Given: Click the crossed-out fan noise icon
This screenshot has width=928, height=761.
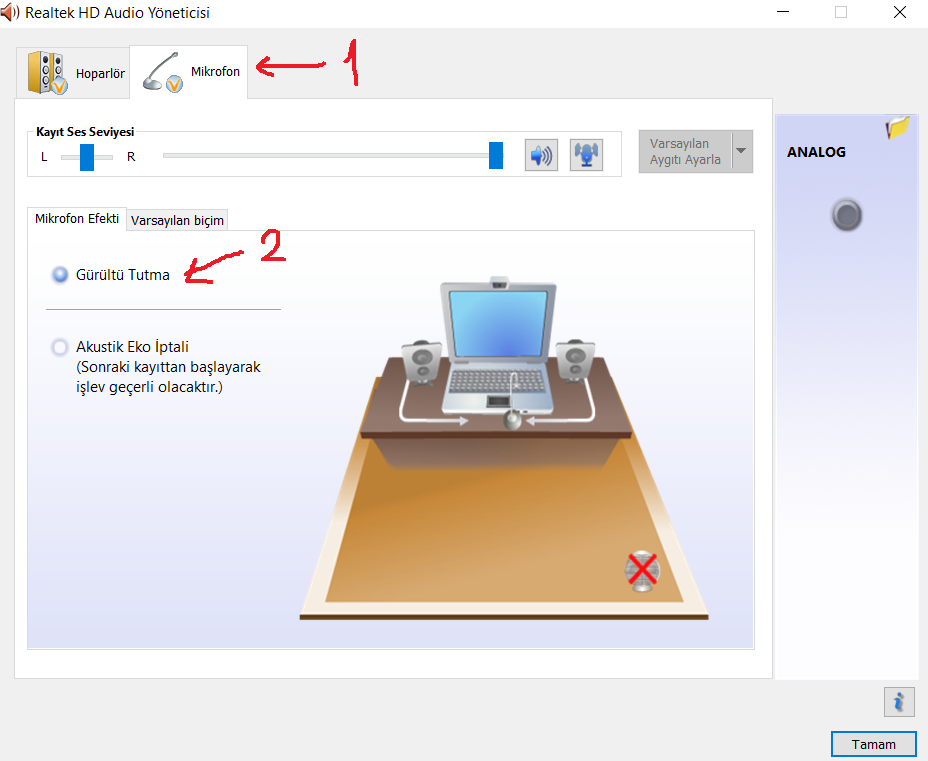Looking at the screenshot, I should click(x=642, y=572).
